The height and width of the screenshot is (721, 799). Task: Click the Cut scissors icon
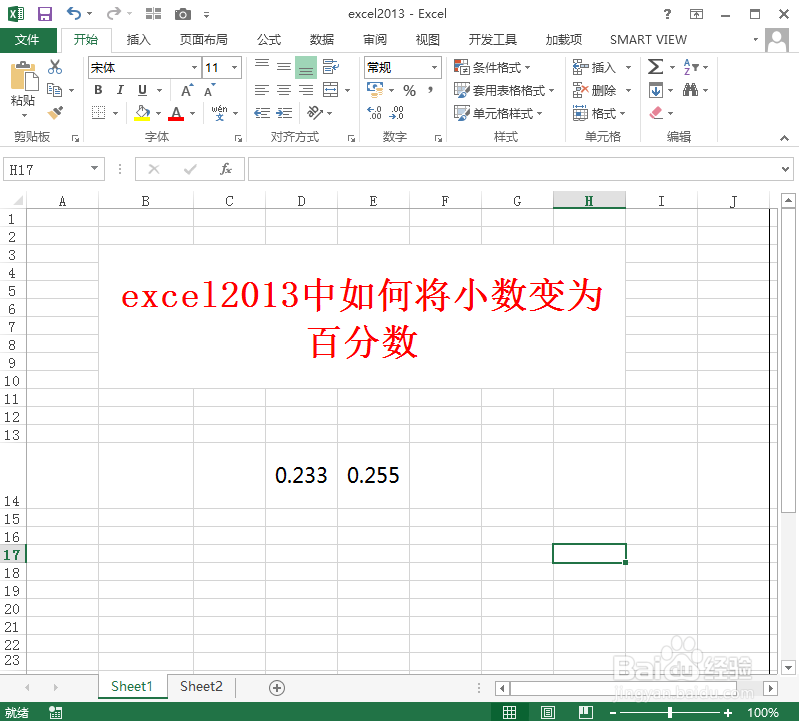click(x=55, y=67)
